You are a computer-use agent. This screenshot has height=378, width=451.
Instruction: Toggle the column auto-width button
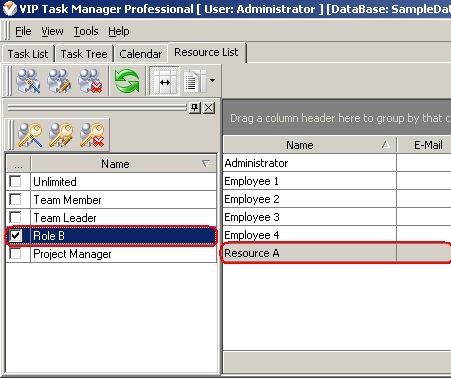pos(164,81)
